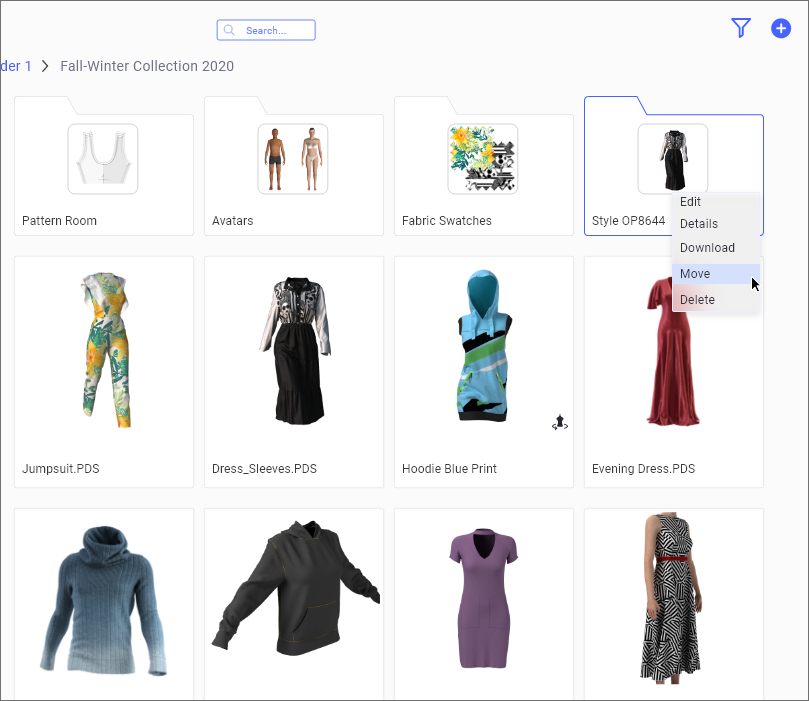The height and width of the screenshot is (701, 809).
Task: Click the Pattern Room label
Action: [x=59, y=221]
